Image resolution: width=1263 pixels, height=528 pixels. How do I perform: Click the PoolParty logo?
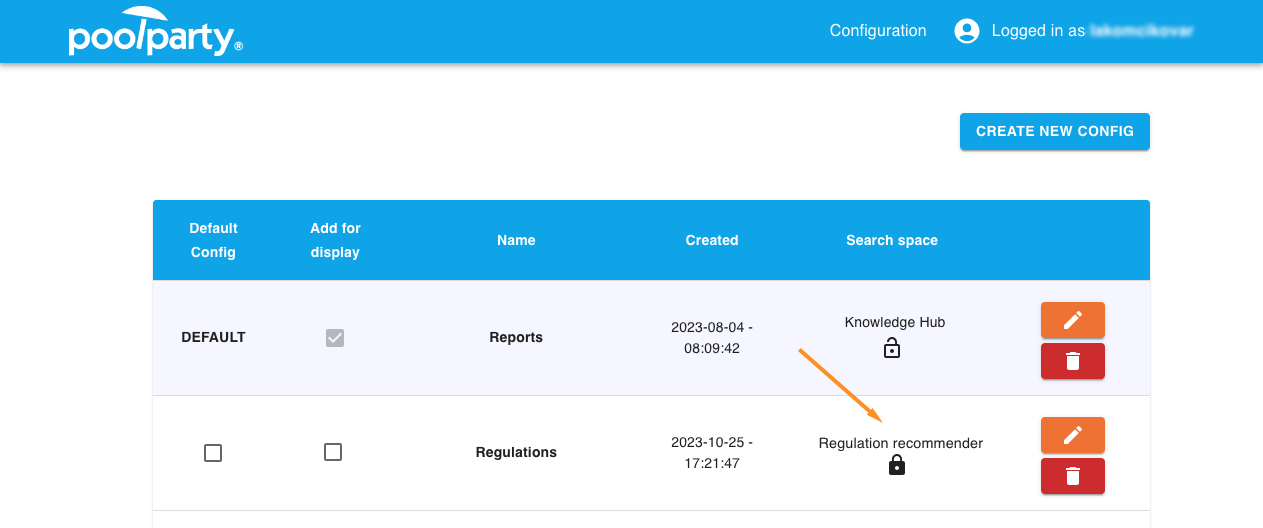tap(155, 31)
